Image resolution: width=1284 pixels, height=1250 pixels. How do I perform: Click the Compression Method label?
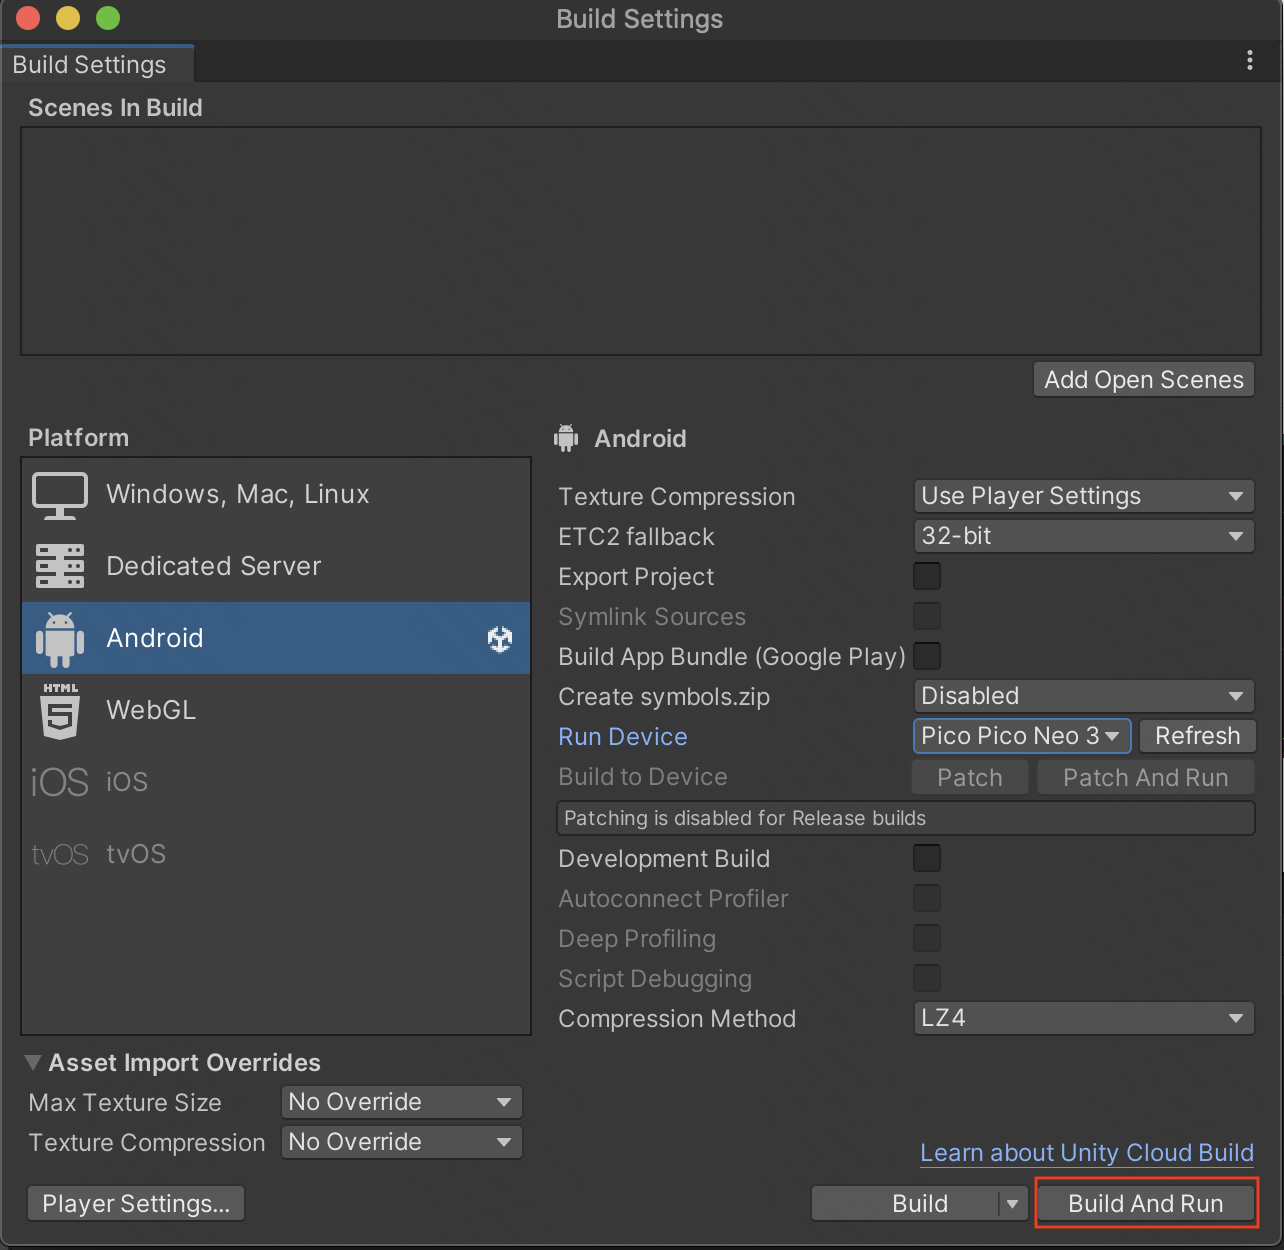(x=677, y=1019)
